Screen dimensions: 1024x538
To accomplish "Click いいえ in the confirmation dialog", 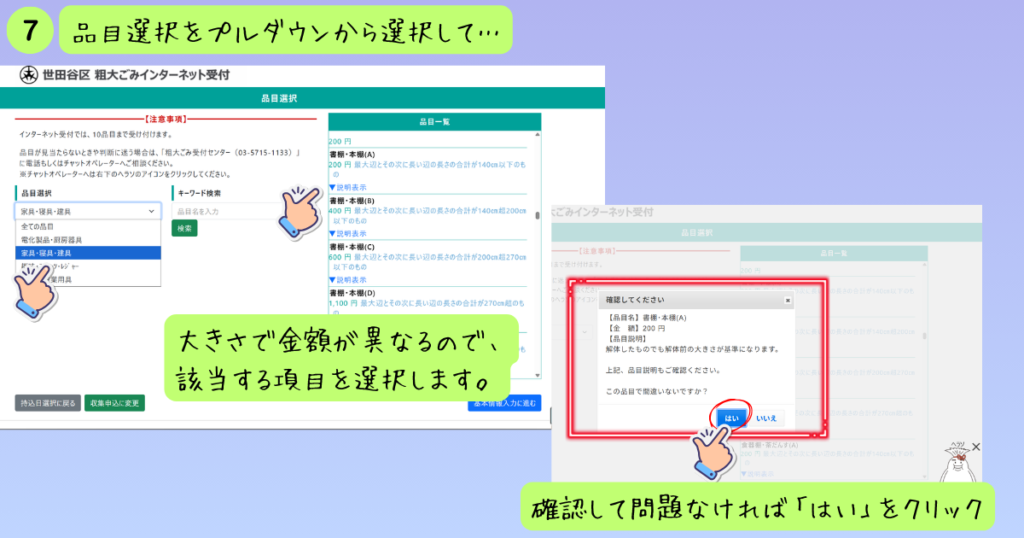I will (766, 419).
